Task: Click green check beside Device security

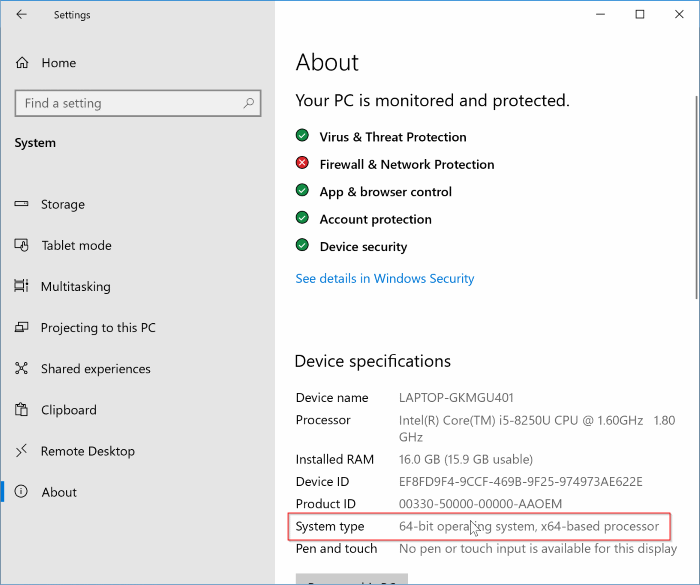Action: pyautogui.click(x=302, y=245)
